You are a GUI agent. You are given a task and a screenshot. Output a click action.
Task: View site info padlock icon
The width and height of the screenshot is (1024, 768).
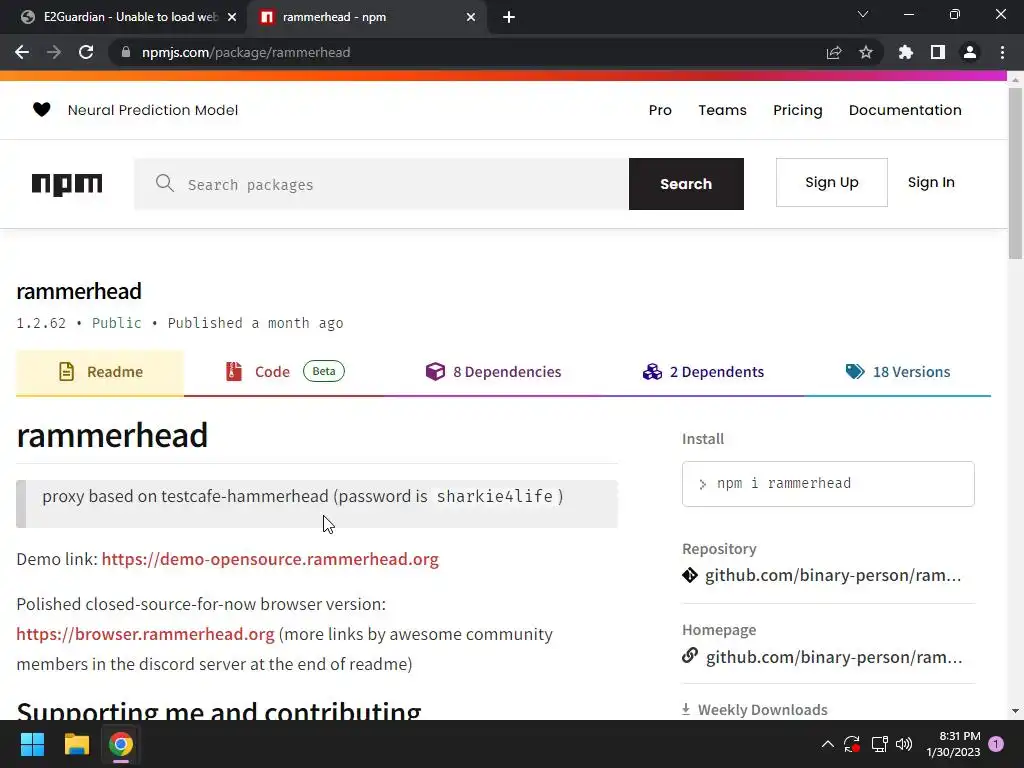click(x=126, y=52)
